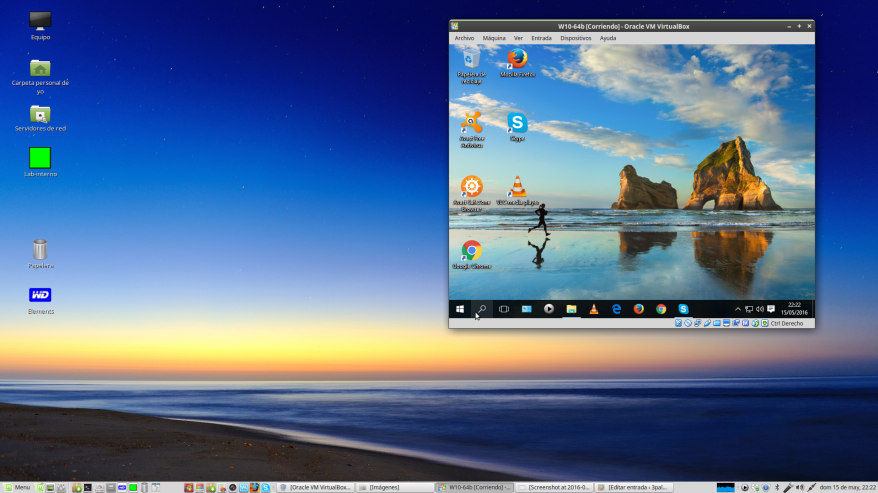The height and width of the screenshot is (493, 878).
Task: Select the VLC media player desktop shortcut
Action: (517, 190)
